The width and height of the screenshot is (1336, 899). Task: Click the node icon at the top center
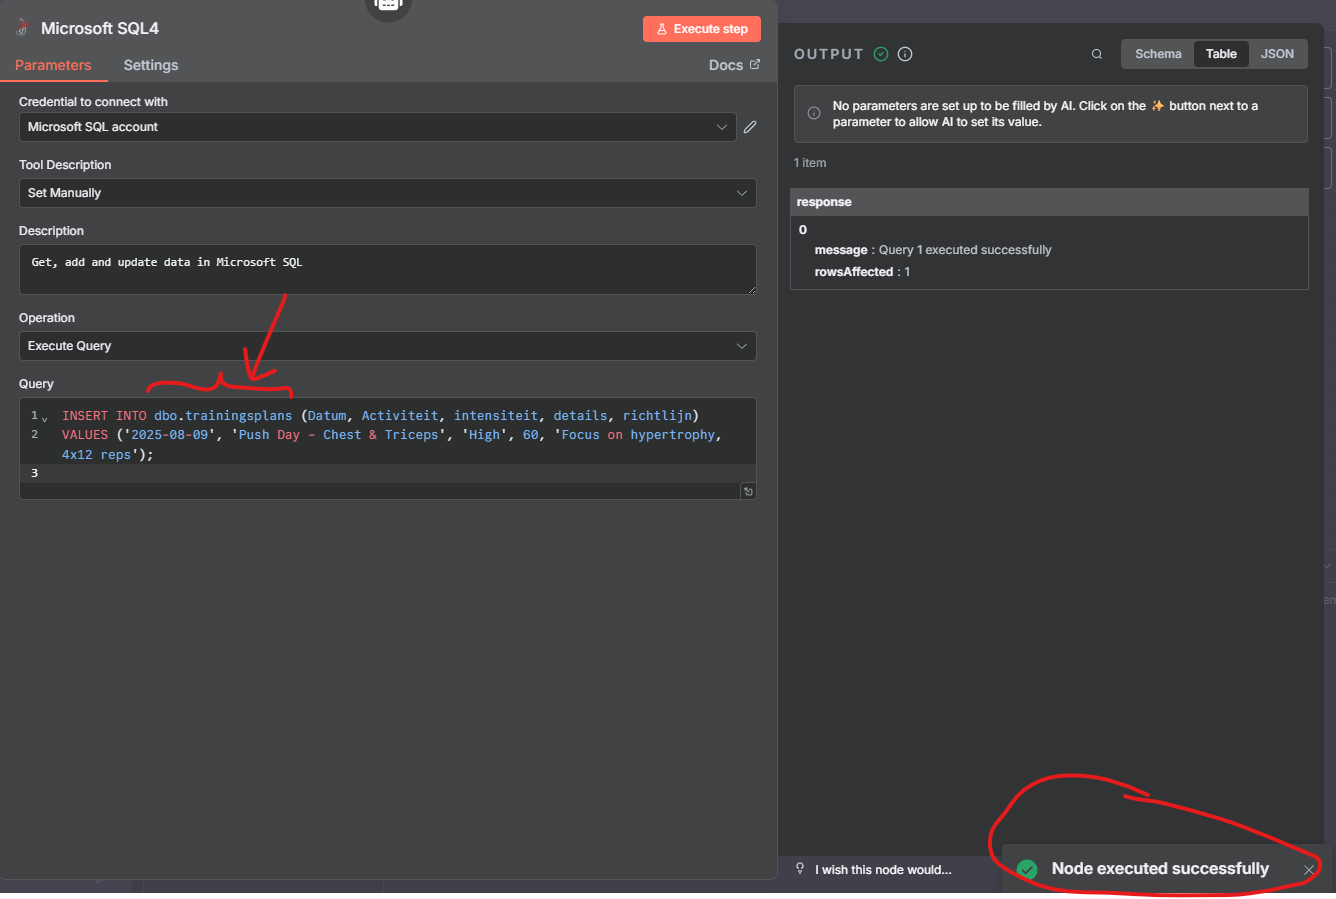(388, 5)
